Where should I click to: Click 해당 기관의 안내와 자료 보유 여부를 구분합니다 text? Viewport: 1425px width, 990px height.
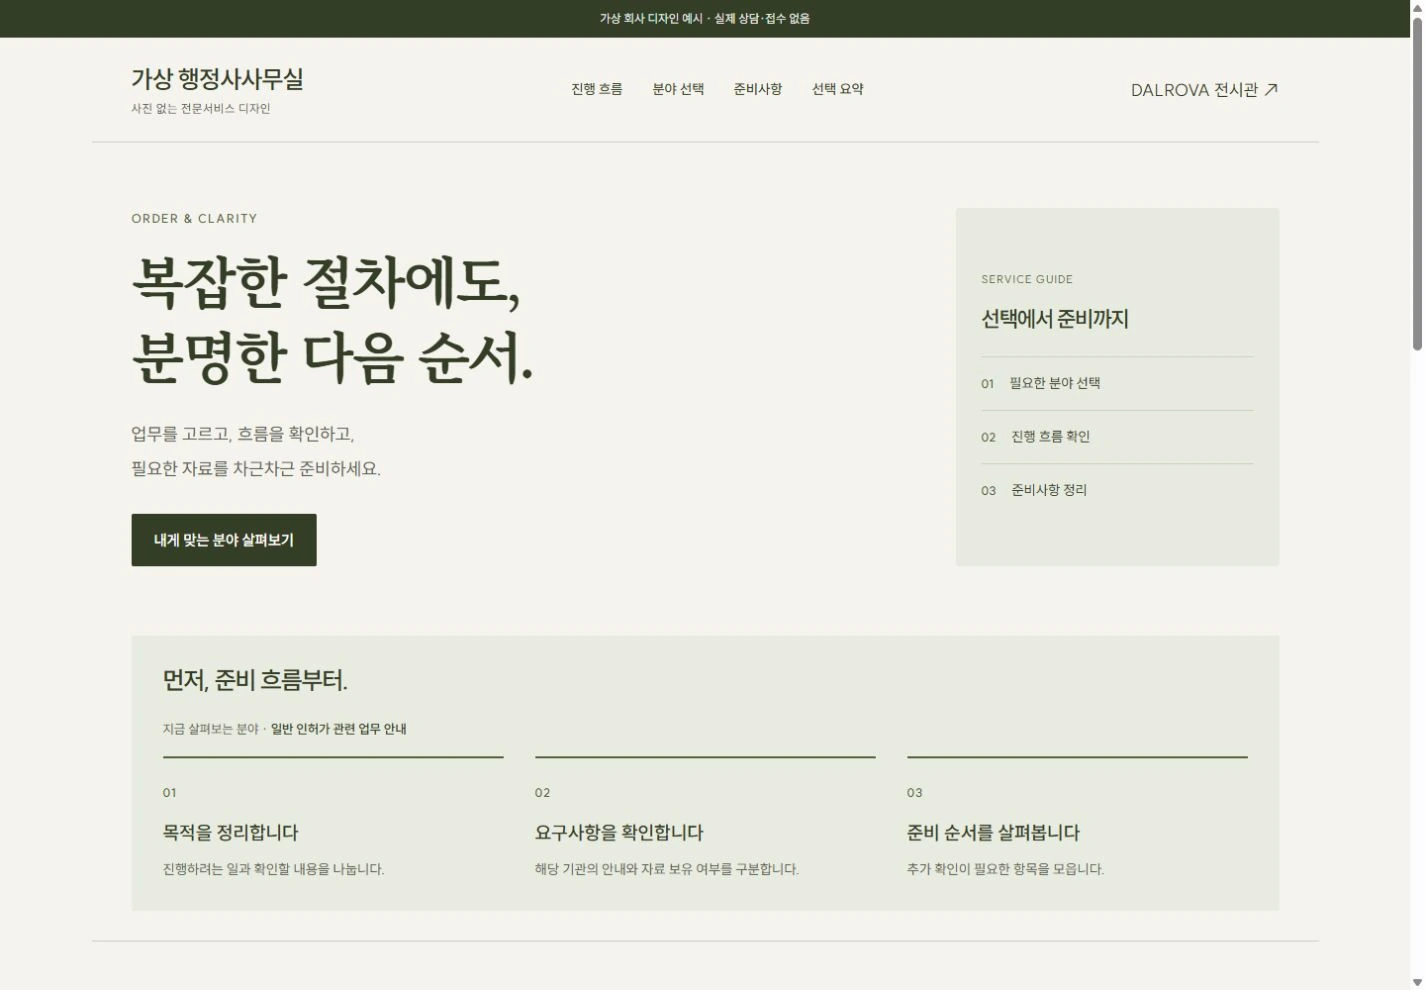(x=667, y=869)
